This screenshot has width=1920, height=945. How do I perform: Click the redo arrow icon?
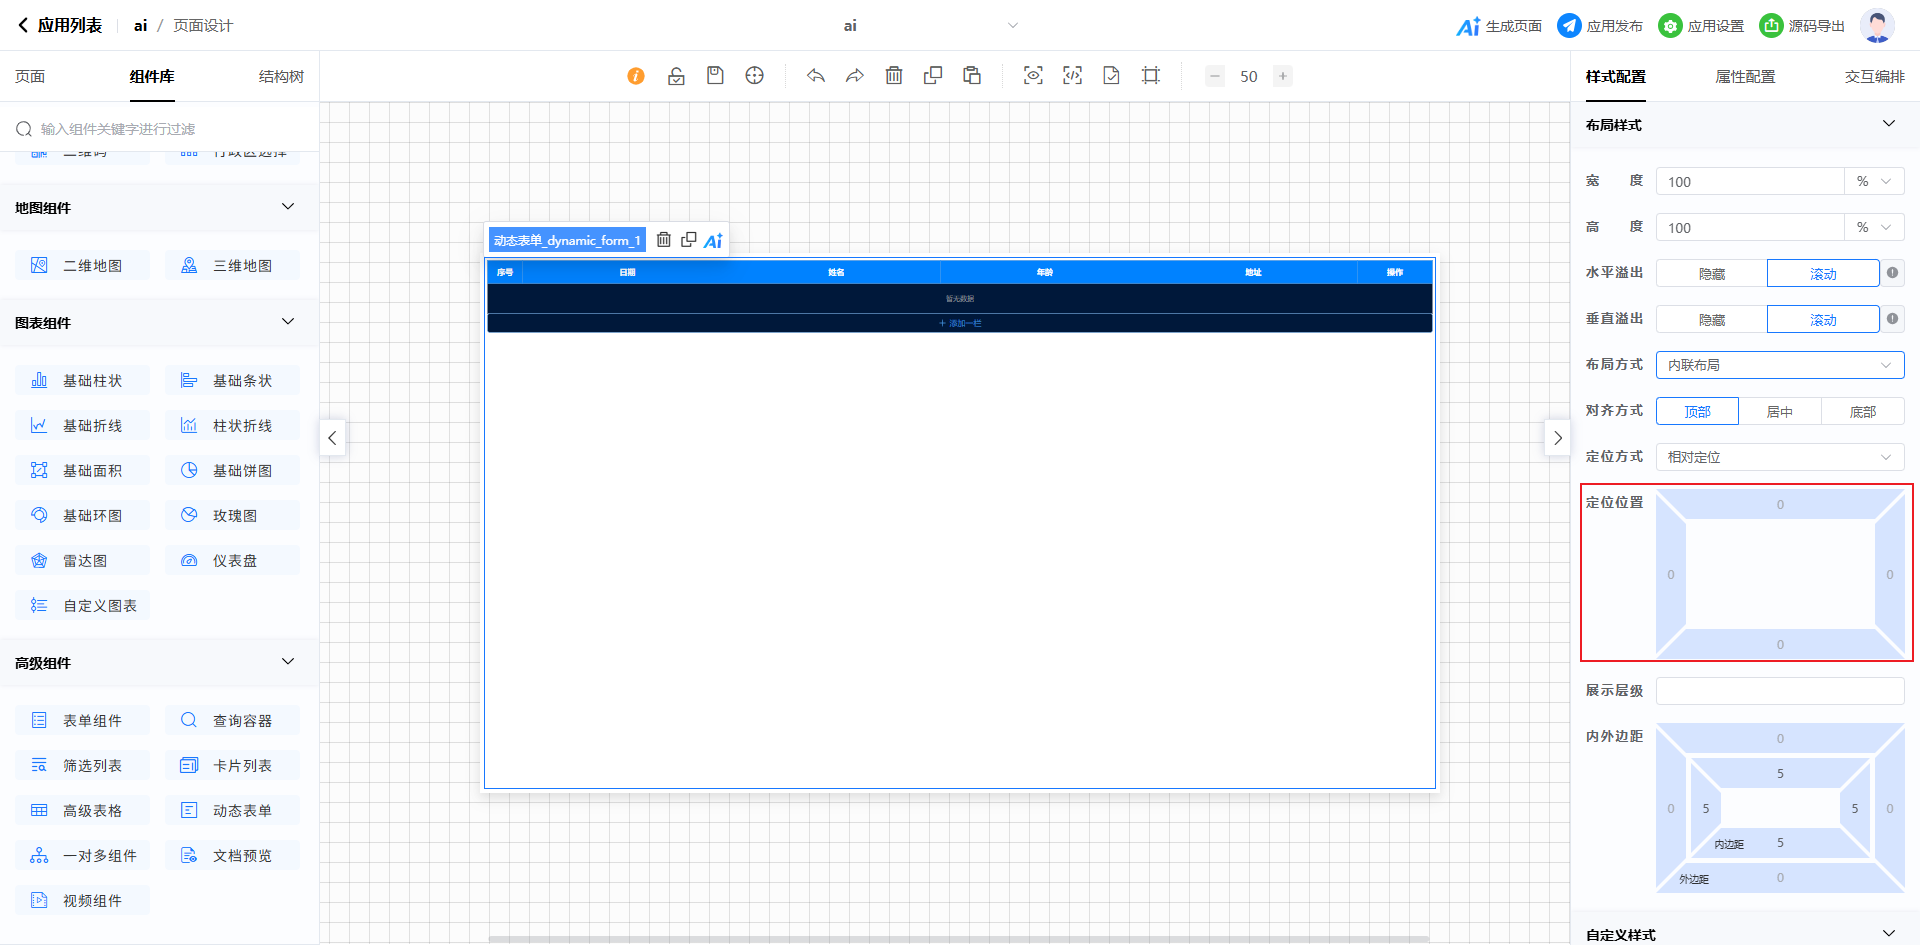click(855, 76)
